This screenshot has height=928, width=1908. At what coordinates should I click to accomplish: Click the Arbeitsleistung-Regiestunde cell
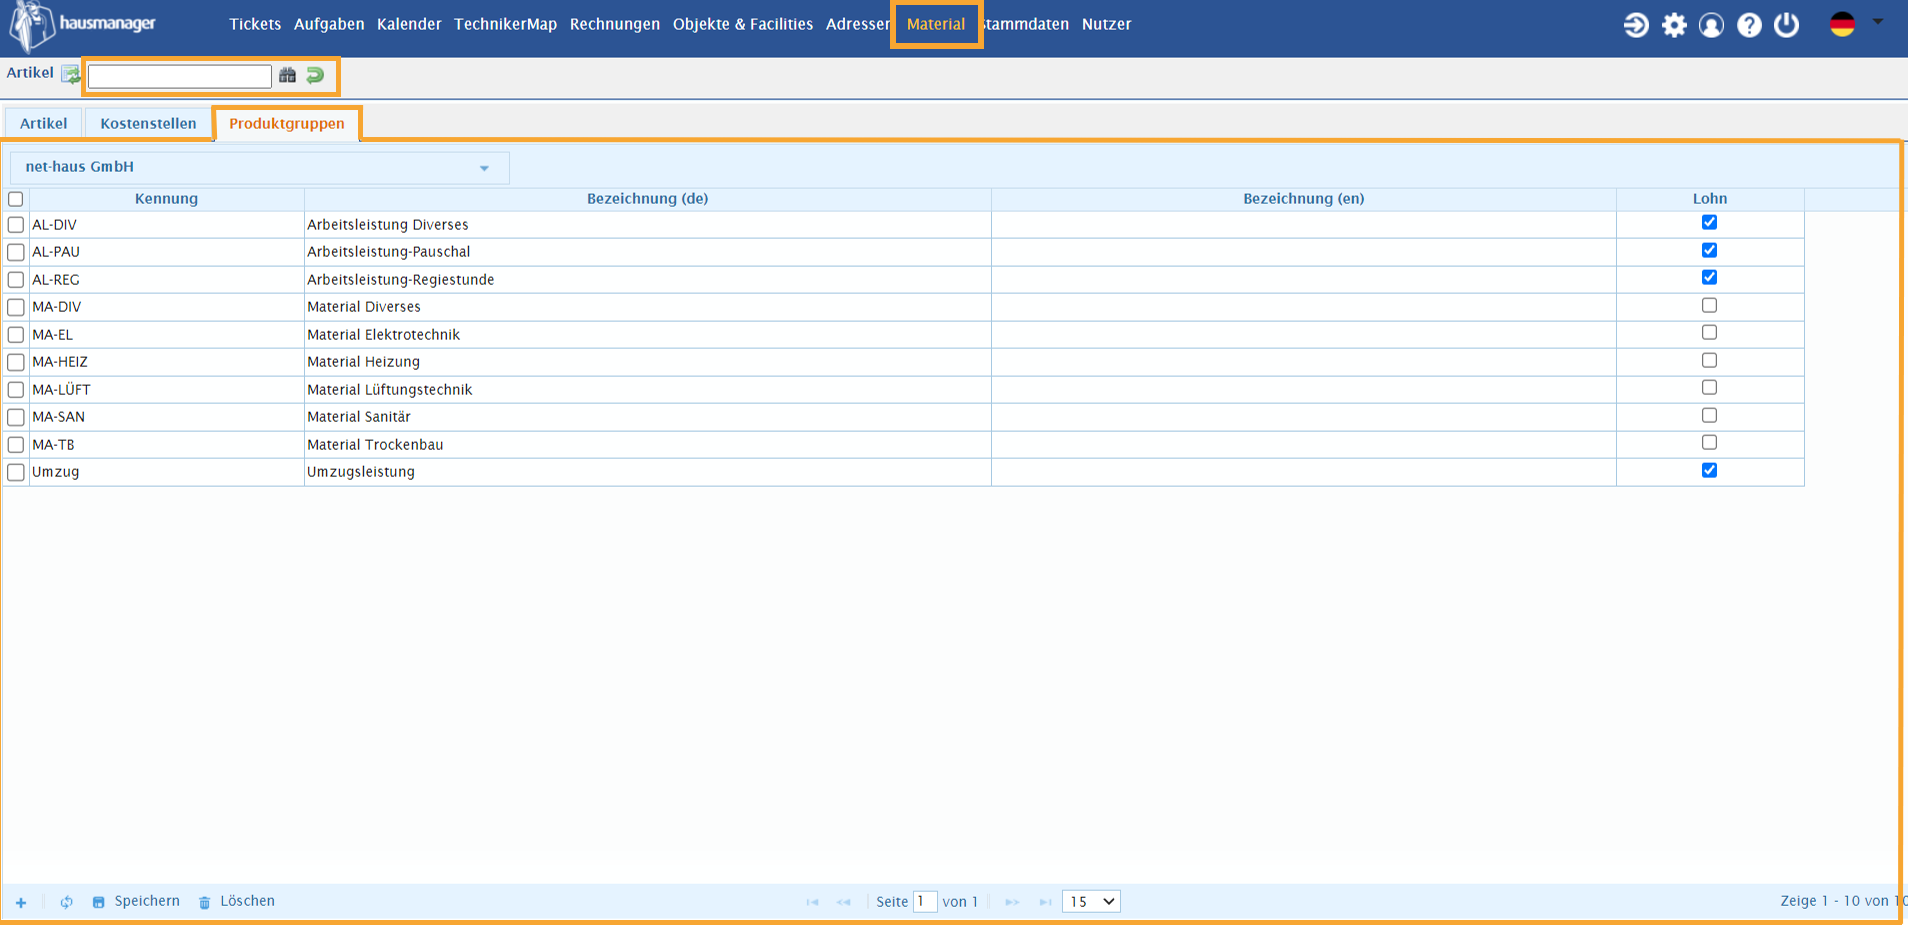coord(648,280)
